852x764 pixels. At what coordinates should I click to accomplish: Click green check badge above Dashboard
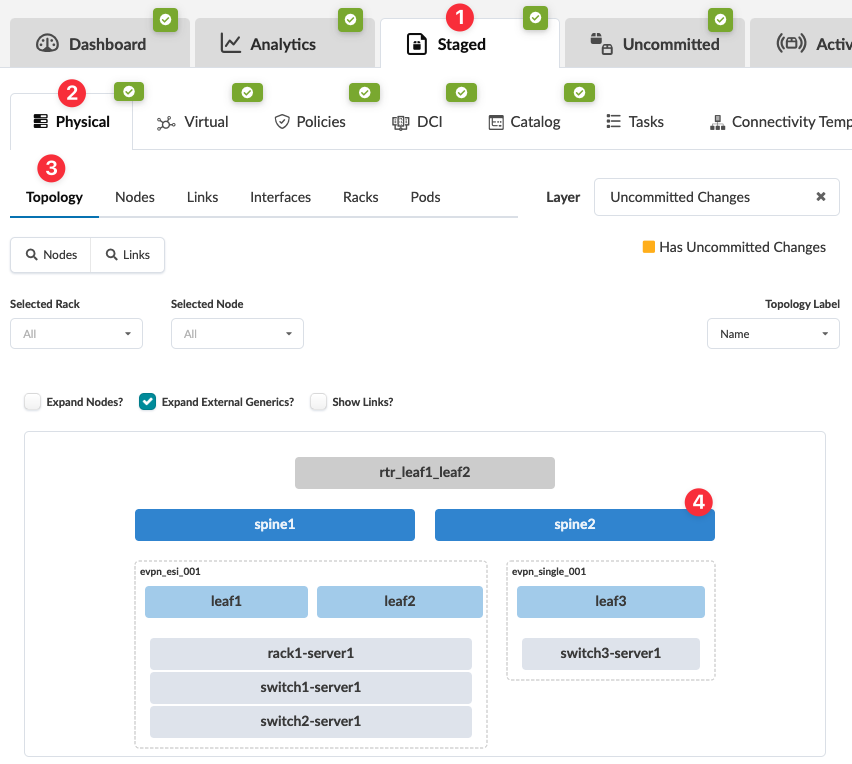166,20
